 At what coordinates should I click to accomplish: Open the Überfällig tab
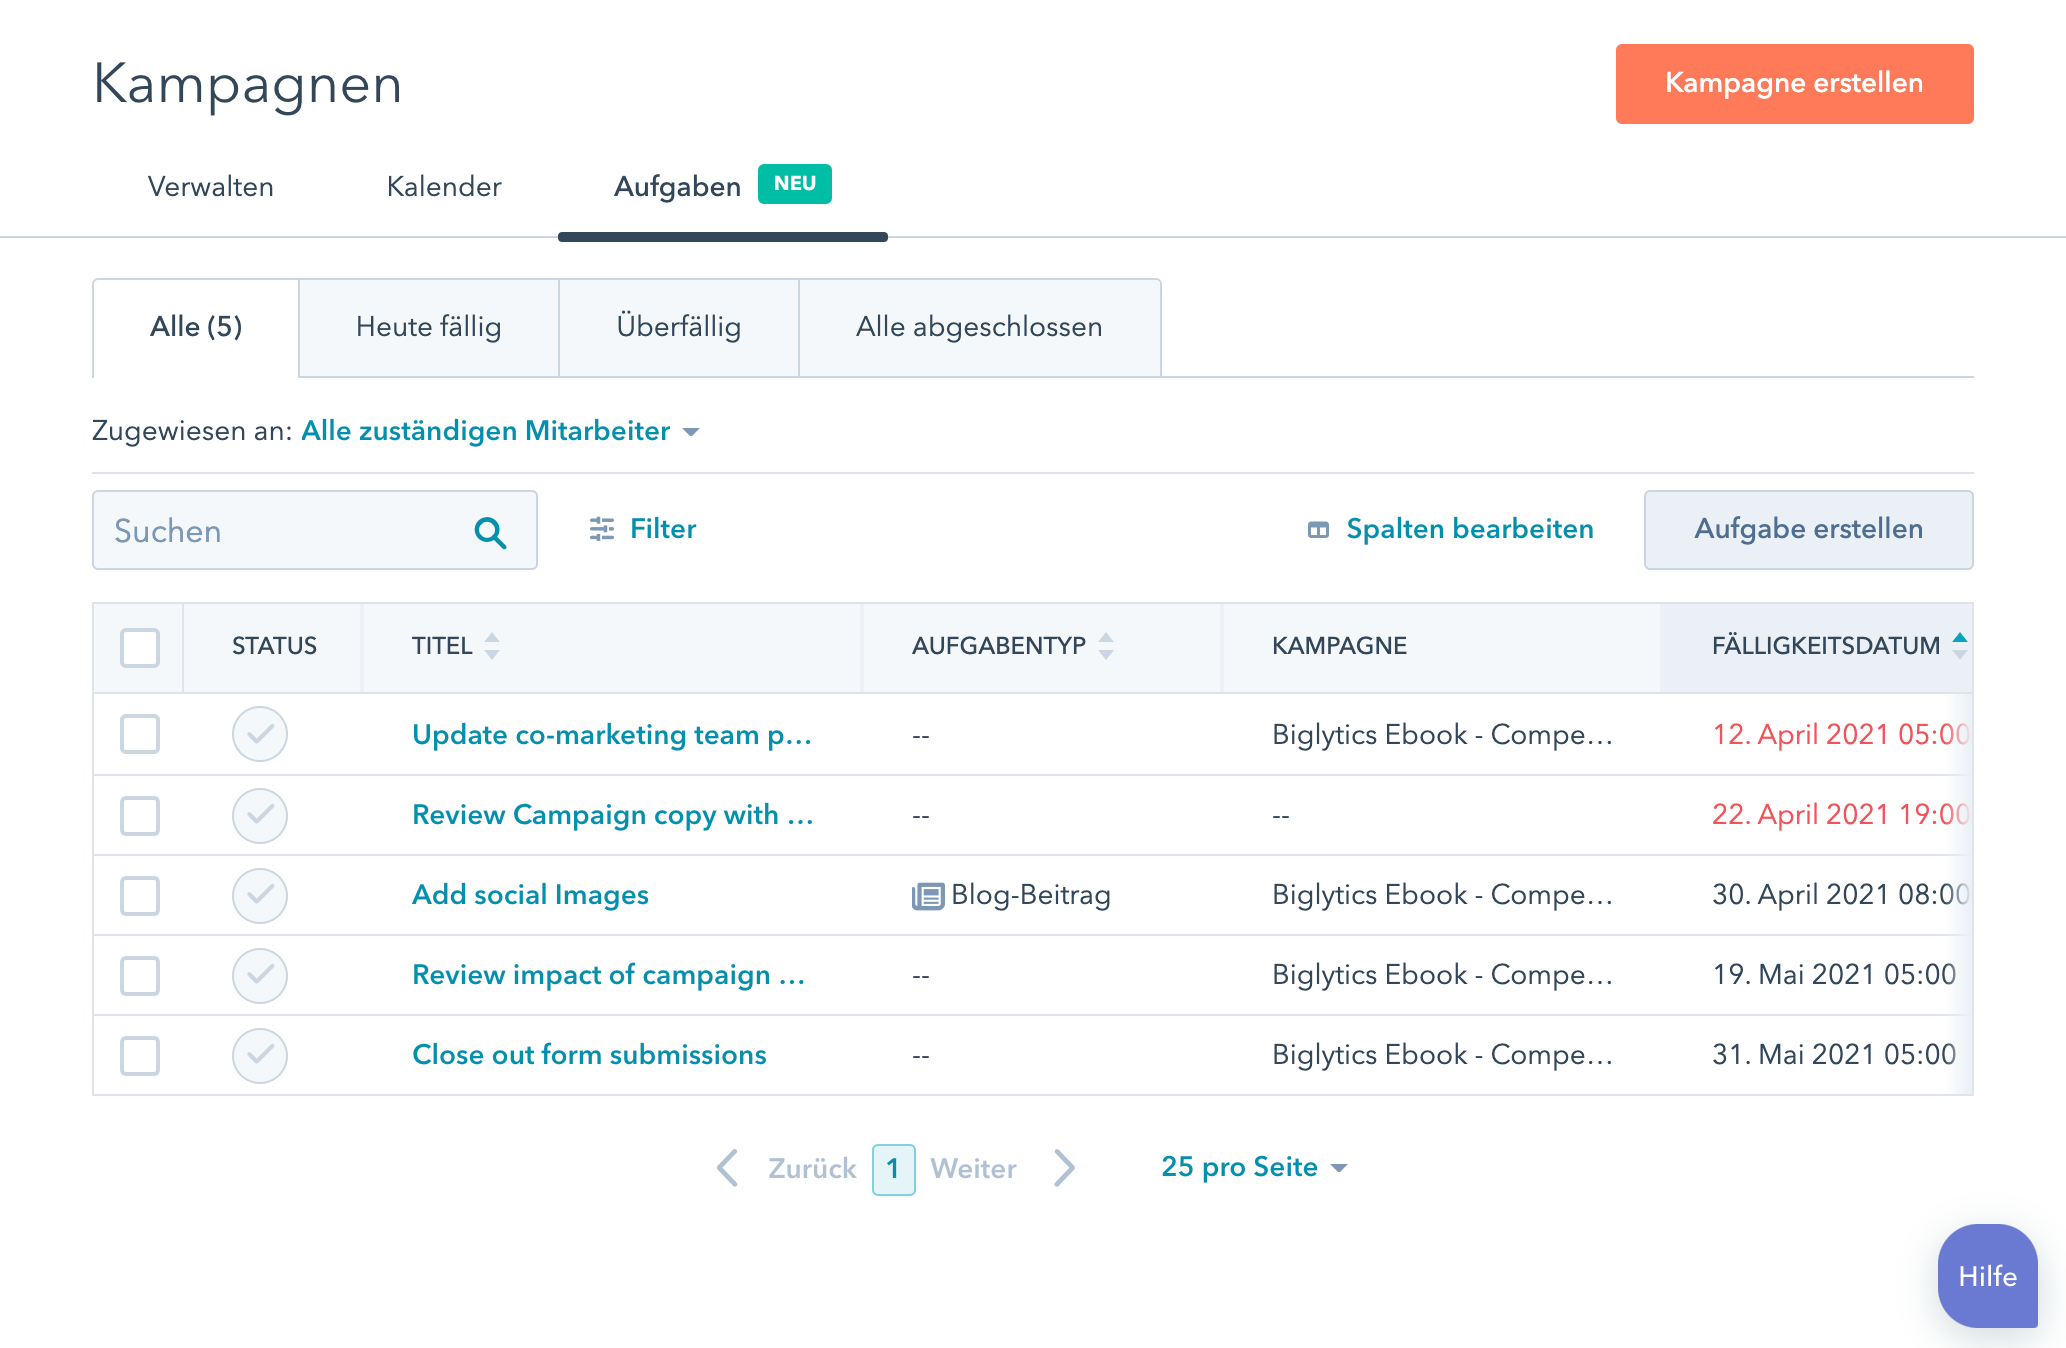tap(678, 327)
